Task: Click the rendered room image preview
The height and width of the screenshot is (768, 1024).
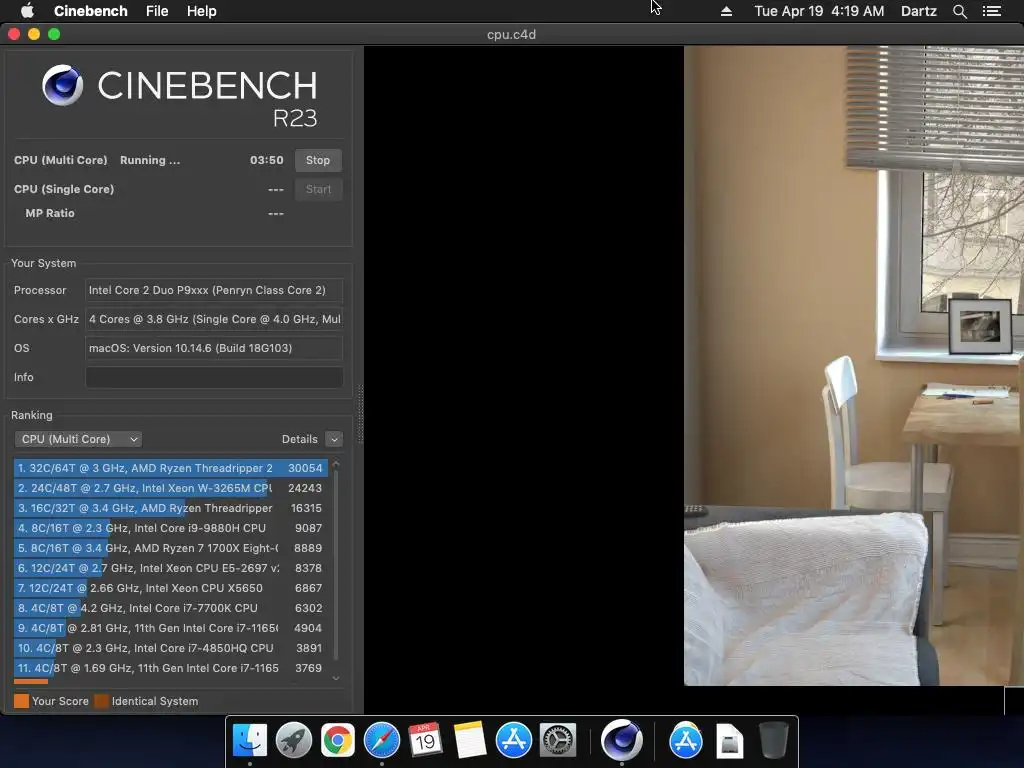Action: 854,366
